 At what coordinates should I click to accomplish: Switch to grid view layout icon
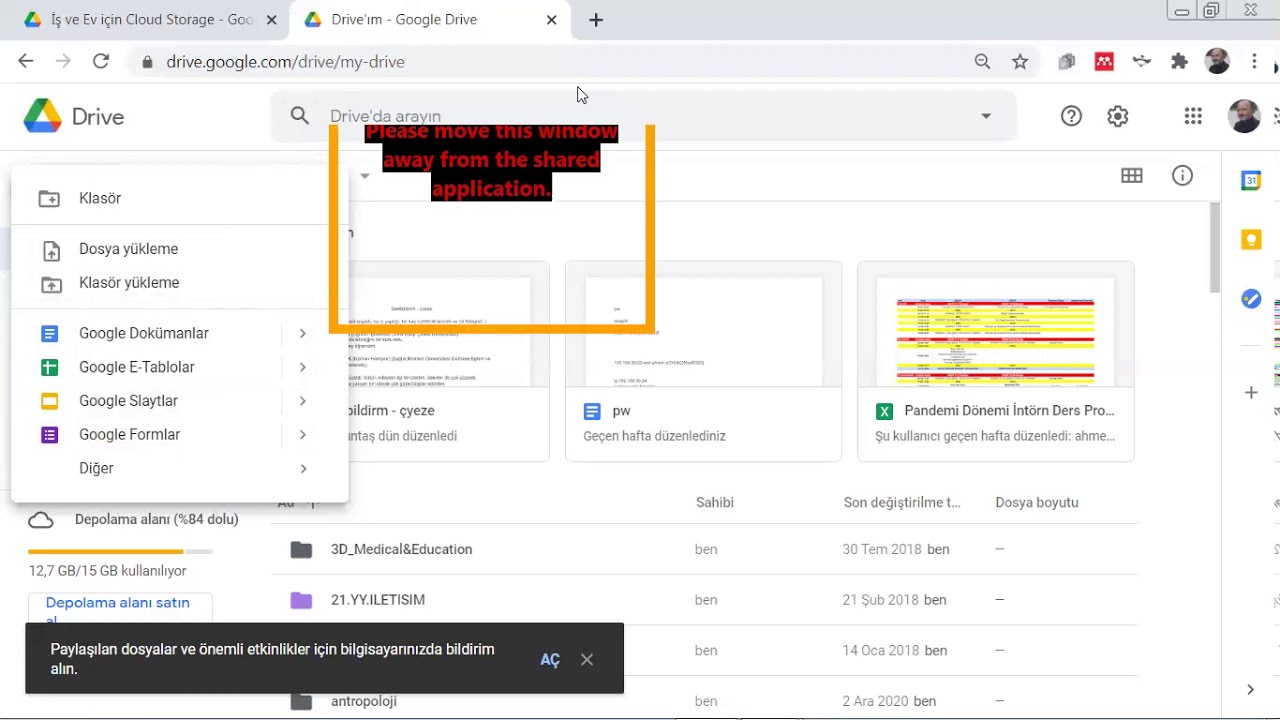coord(1132,176)
